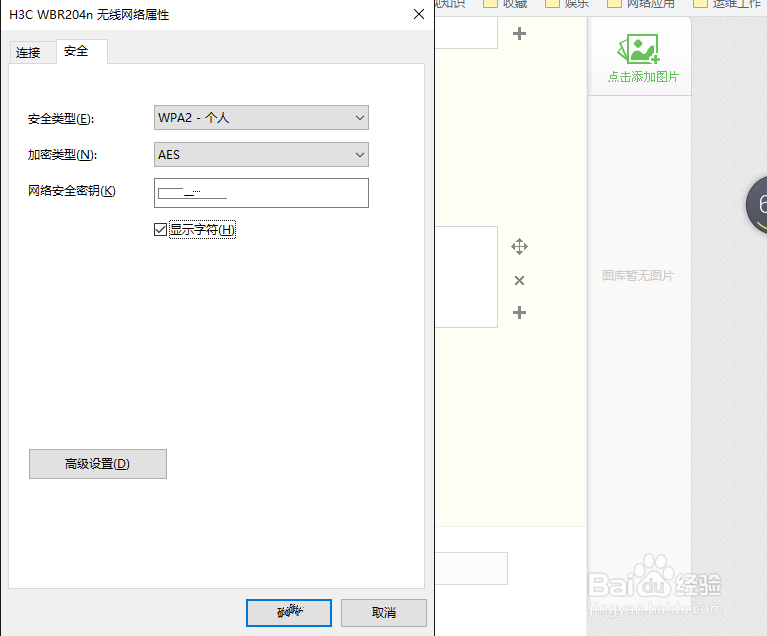Screen dimensions: 767x636
Task: Toggle the 显示字符 checkbox
Action: [160, 229]
